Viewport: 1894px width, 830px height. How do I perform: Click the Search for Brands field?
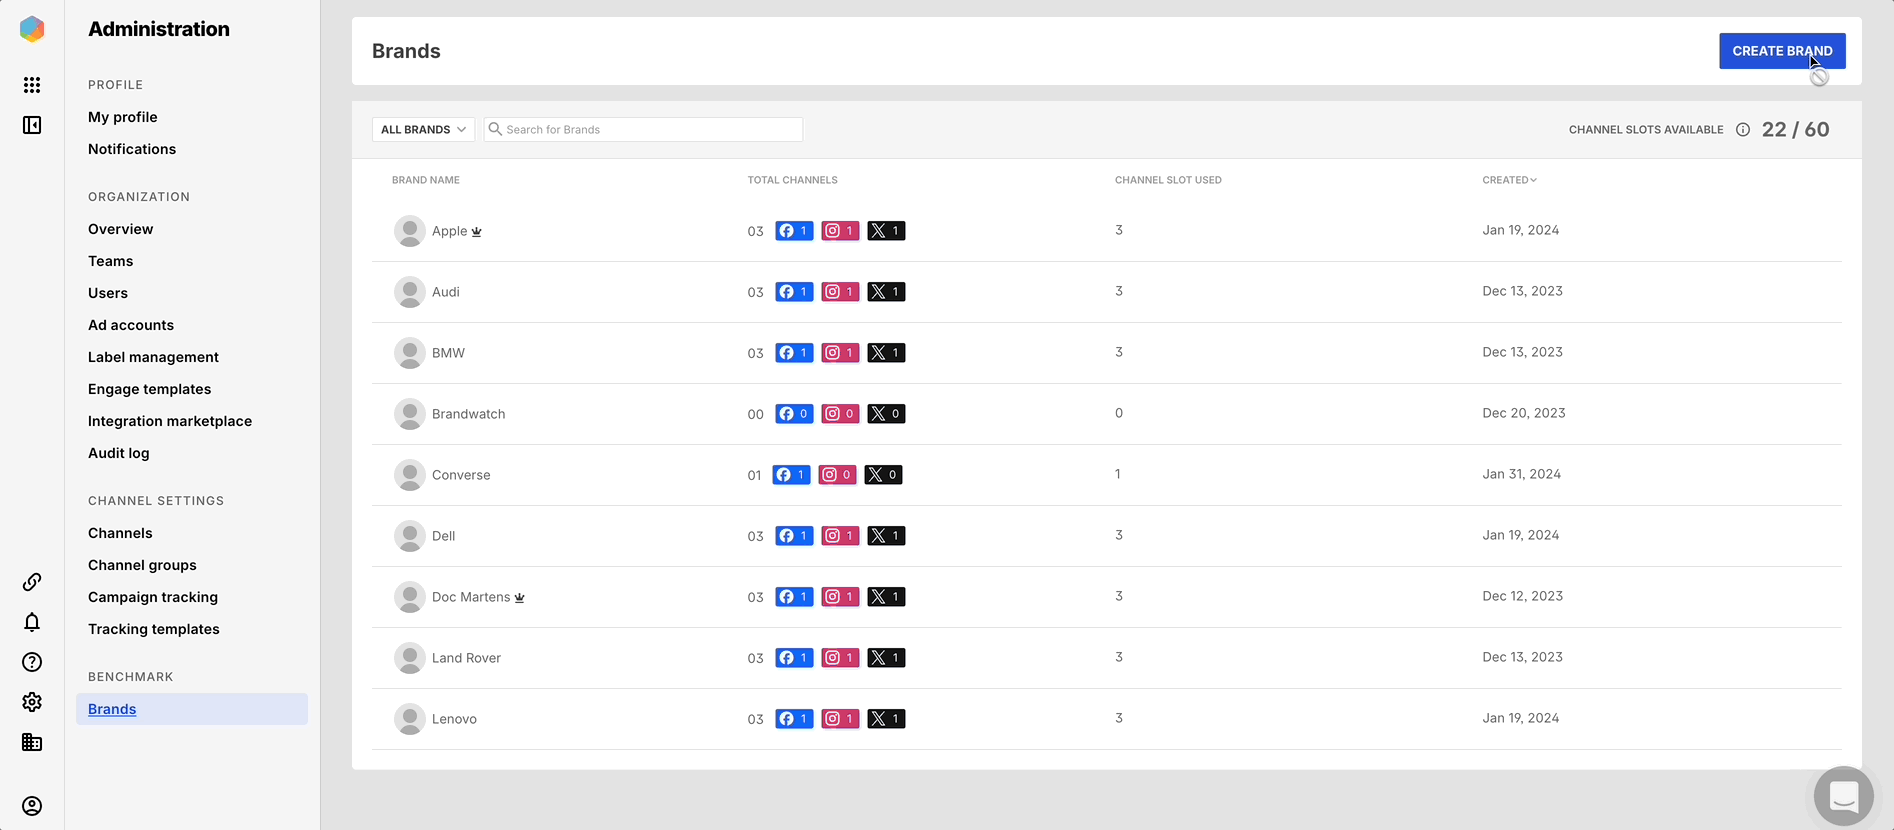[643, 130]
